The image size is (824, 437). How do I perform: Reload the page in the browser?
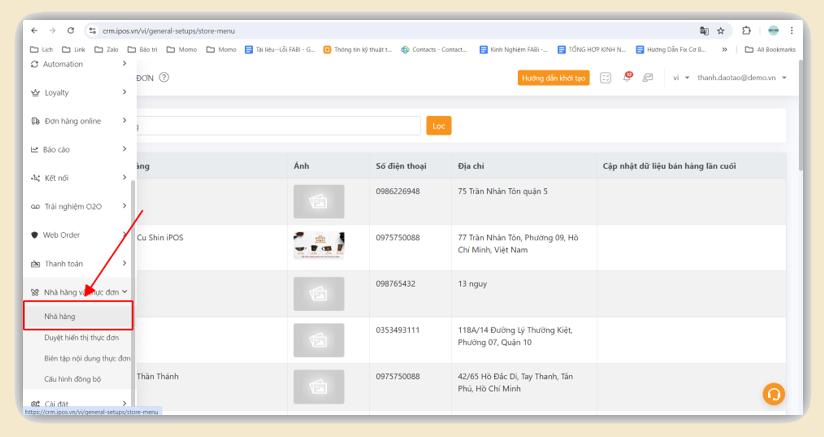click(x=71, y=31)
